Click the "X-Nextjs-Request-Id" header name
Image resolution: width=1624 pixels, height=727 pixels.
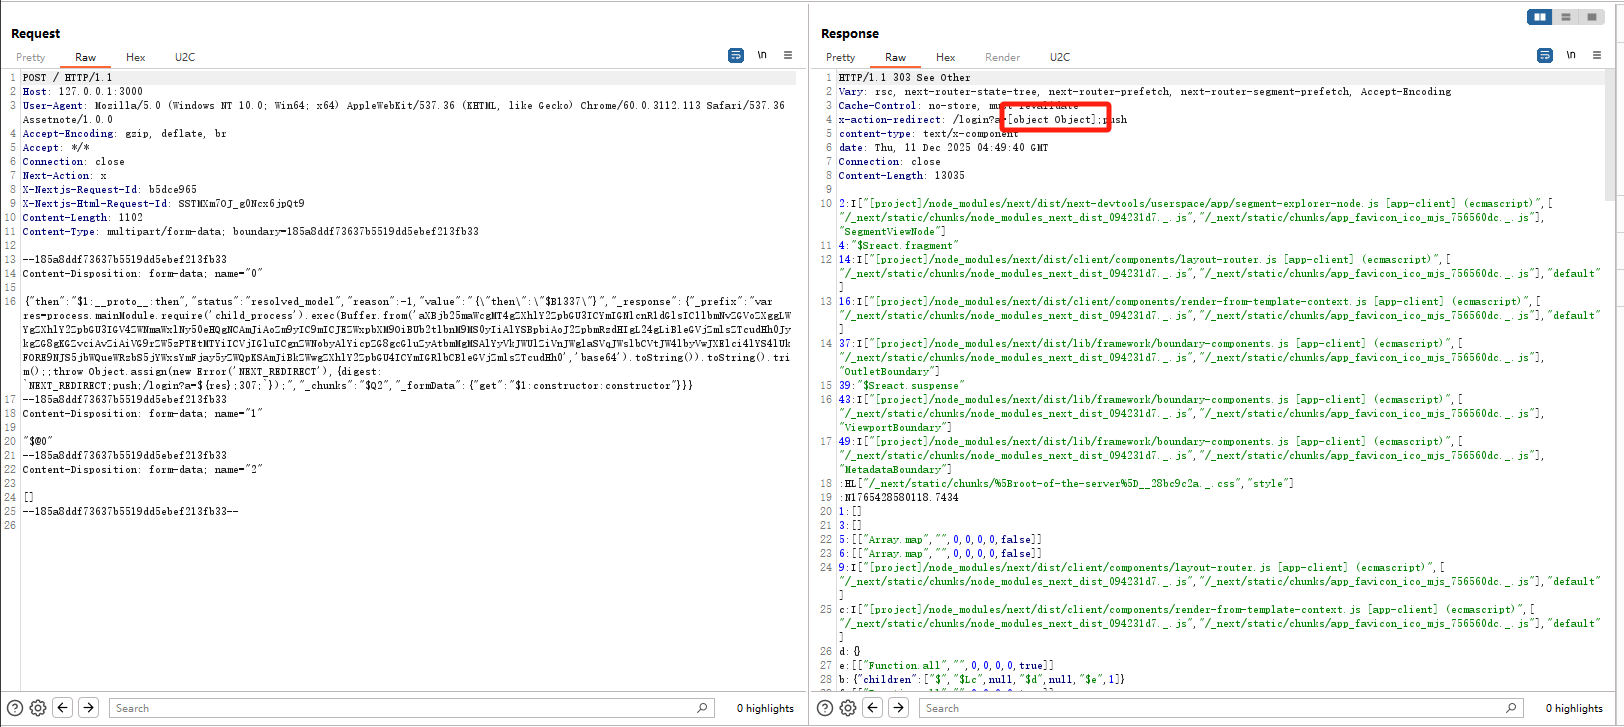(x=81, y=189)
